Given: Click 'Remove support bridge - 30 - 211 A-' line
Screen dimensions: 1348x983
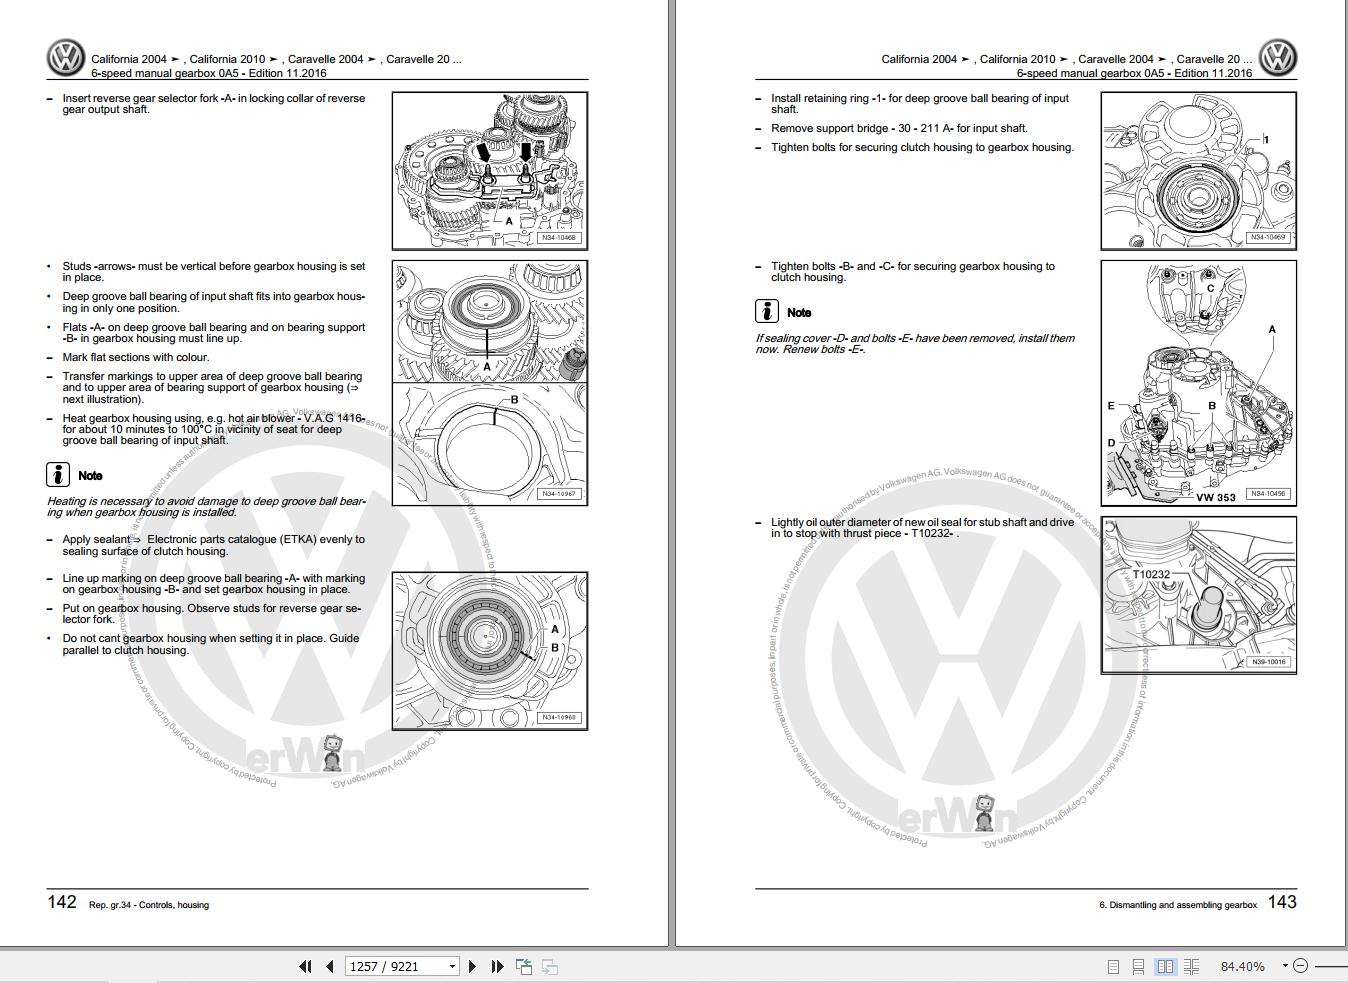Looking at the screenshot, I should tap(899, 128).
